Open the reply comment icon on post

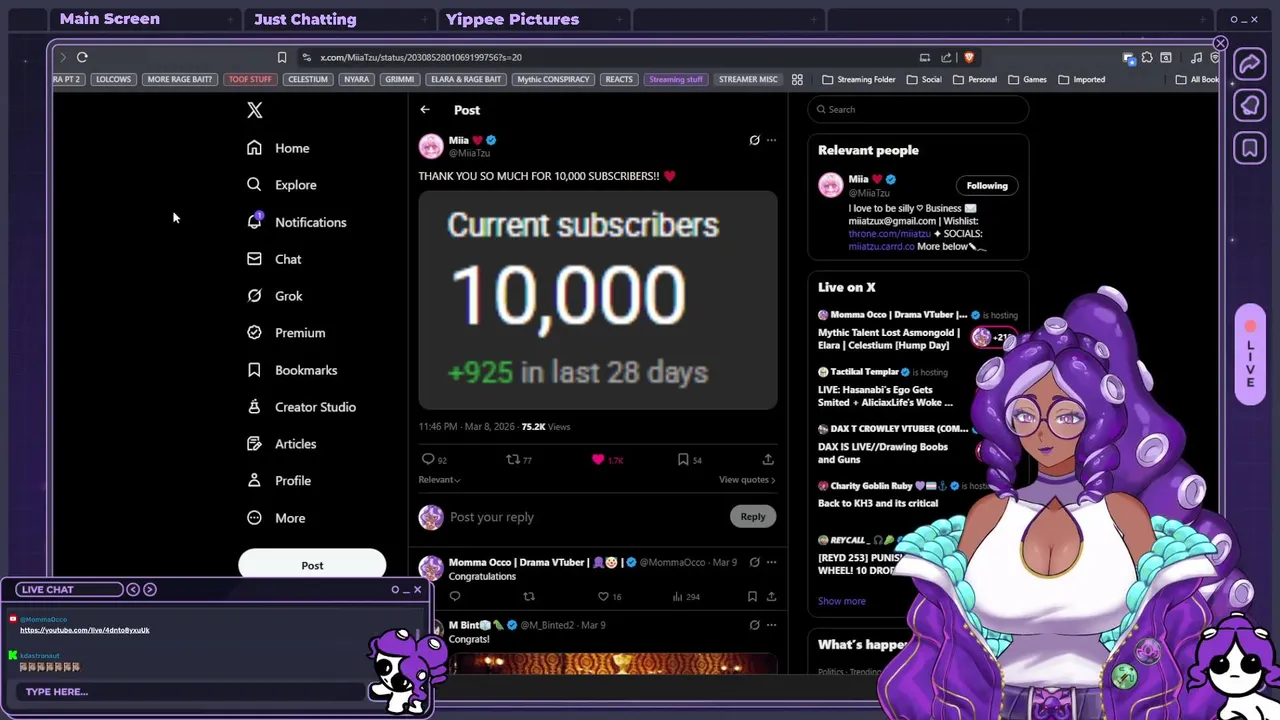click(x=428, y=459)
